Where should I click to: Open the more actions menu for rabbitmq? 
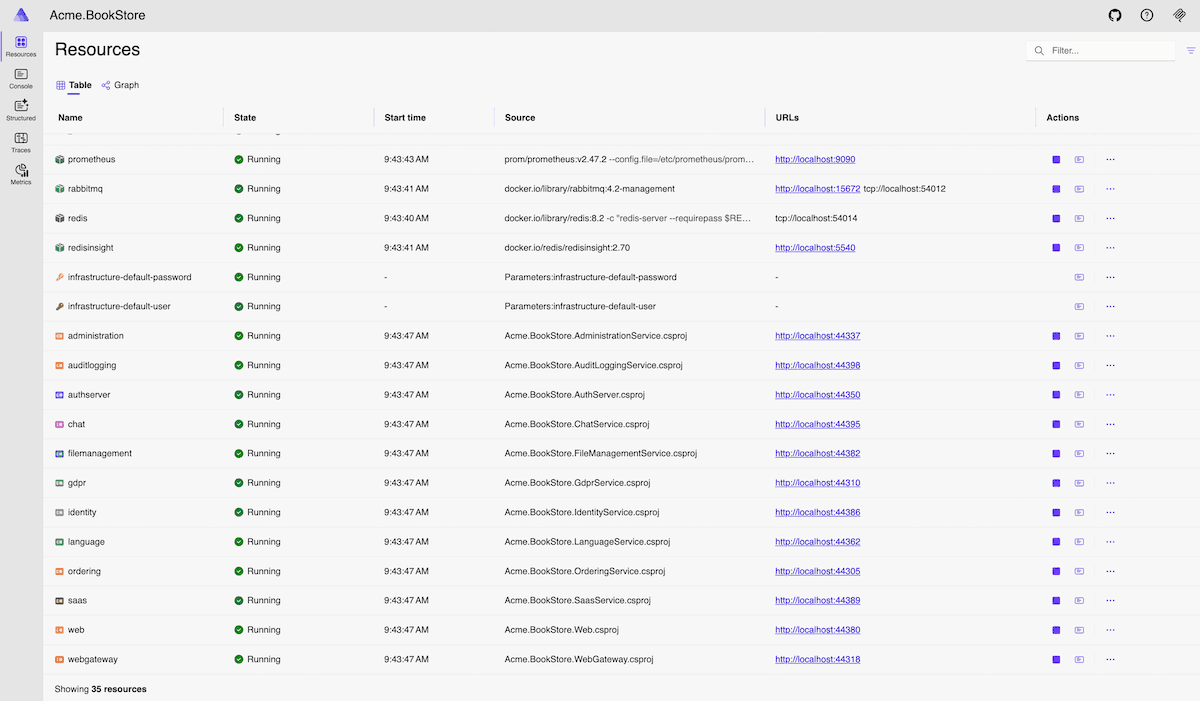click(1109, 188)
